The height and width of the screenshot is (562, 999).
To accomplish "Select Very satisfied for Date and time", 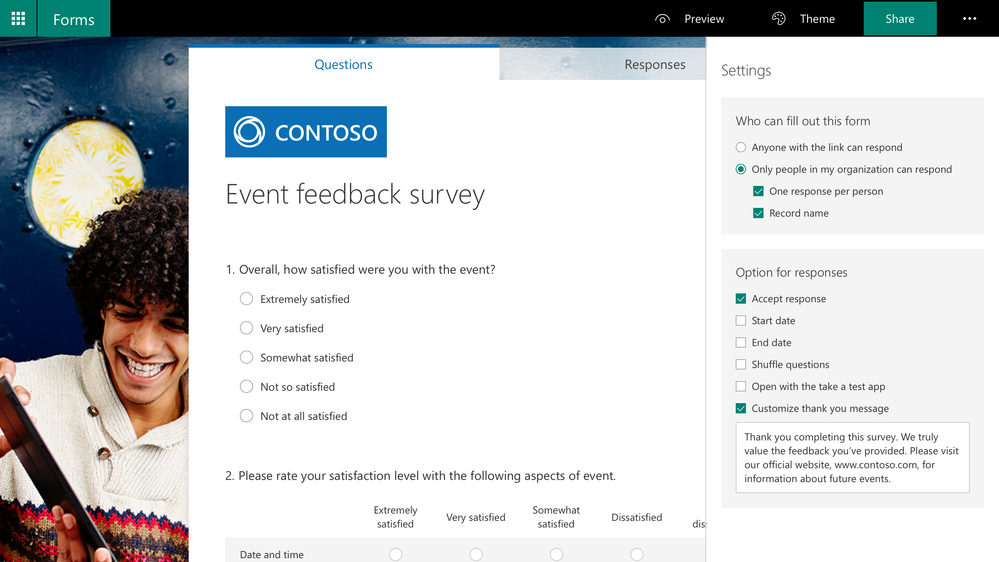I will pos(476,554).
